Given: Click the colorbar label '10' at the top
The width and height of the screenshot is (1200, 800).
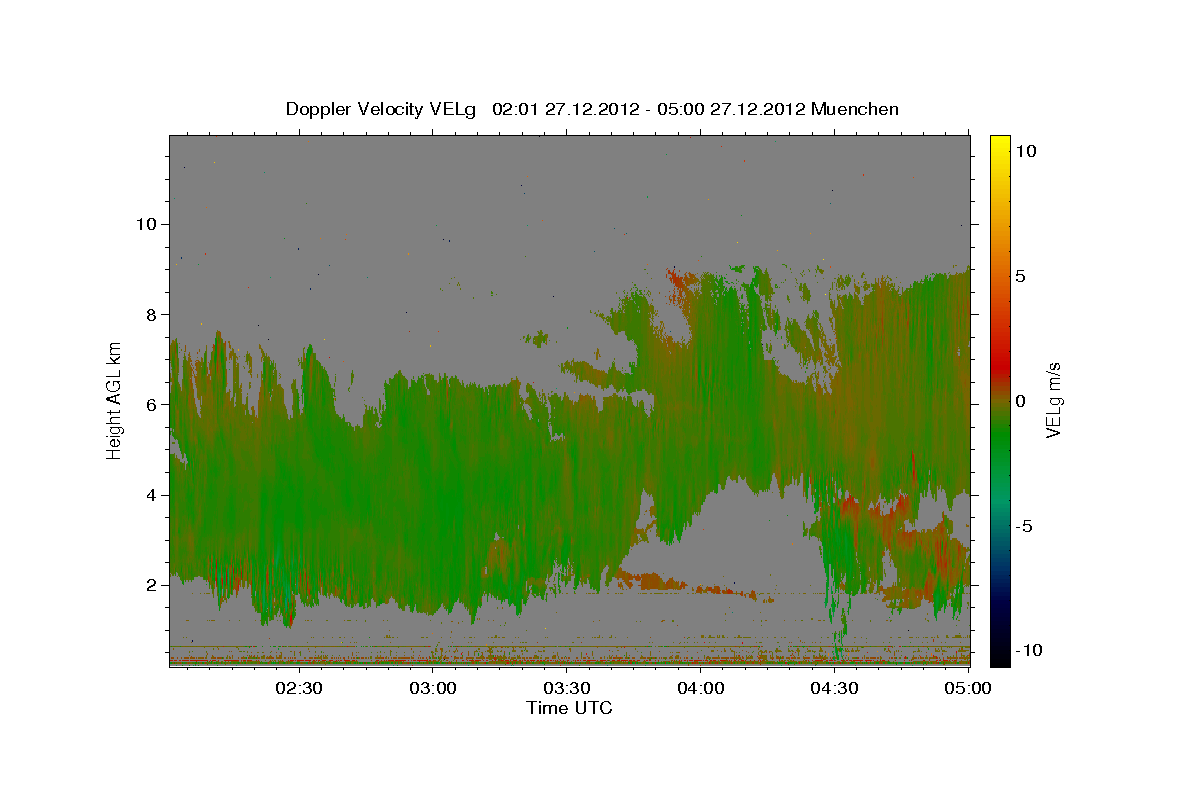Looking at the screenshot, I should (x=1026, y=150).
